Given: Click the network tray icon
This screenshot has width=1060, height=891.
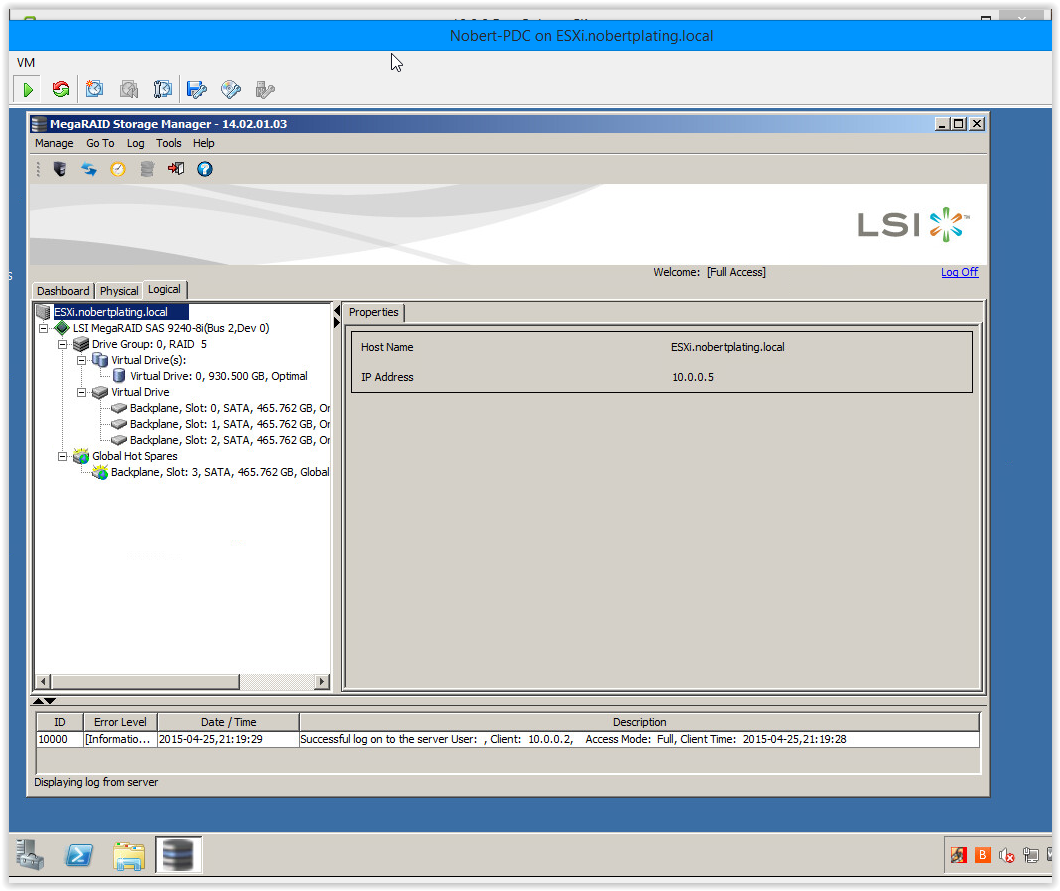Looking at the screenshot, I should (1030, 855).
